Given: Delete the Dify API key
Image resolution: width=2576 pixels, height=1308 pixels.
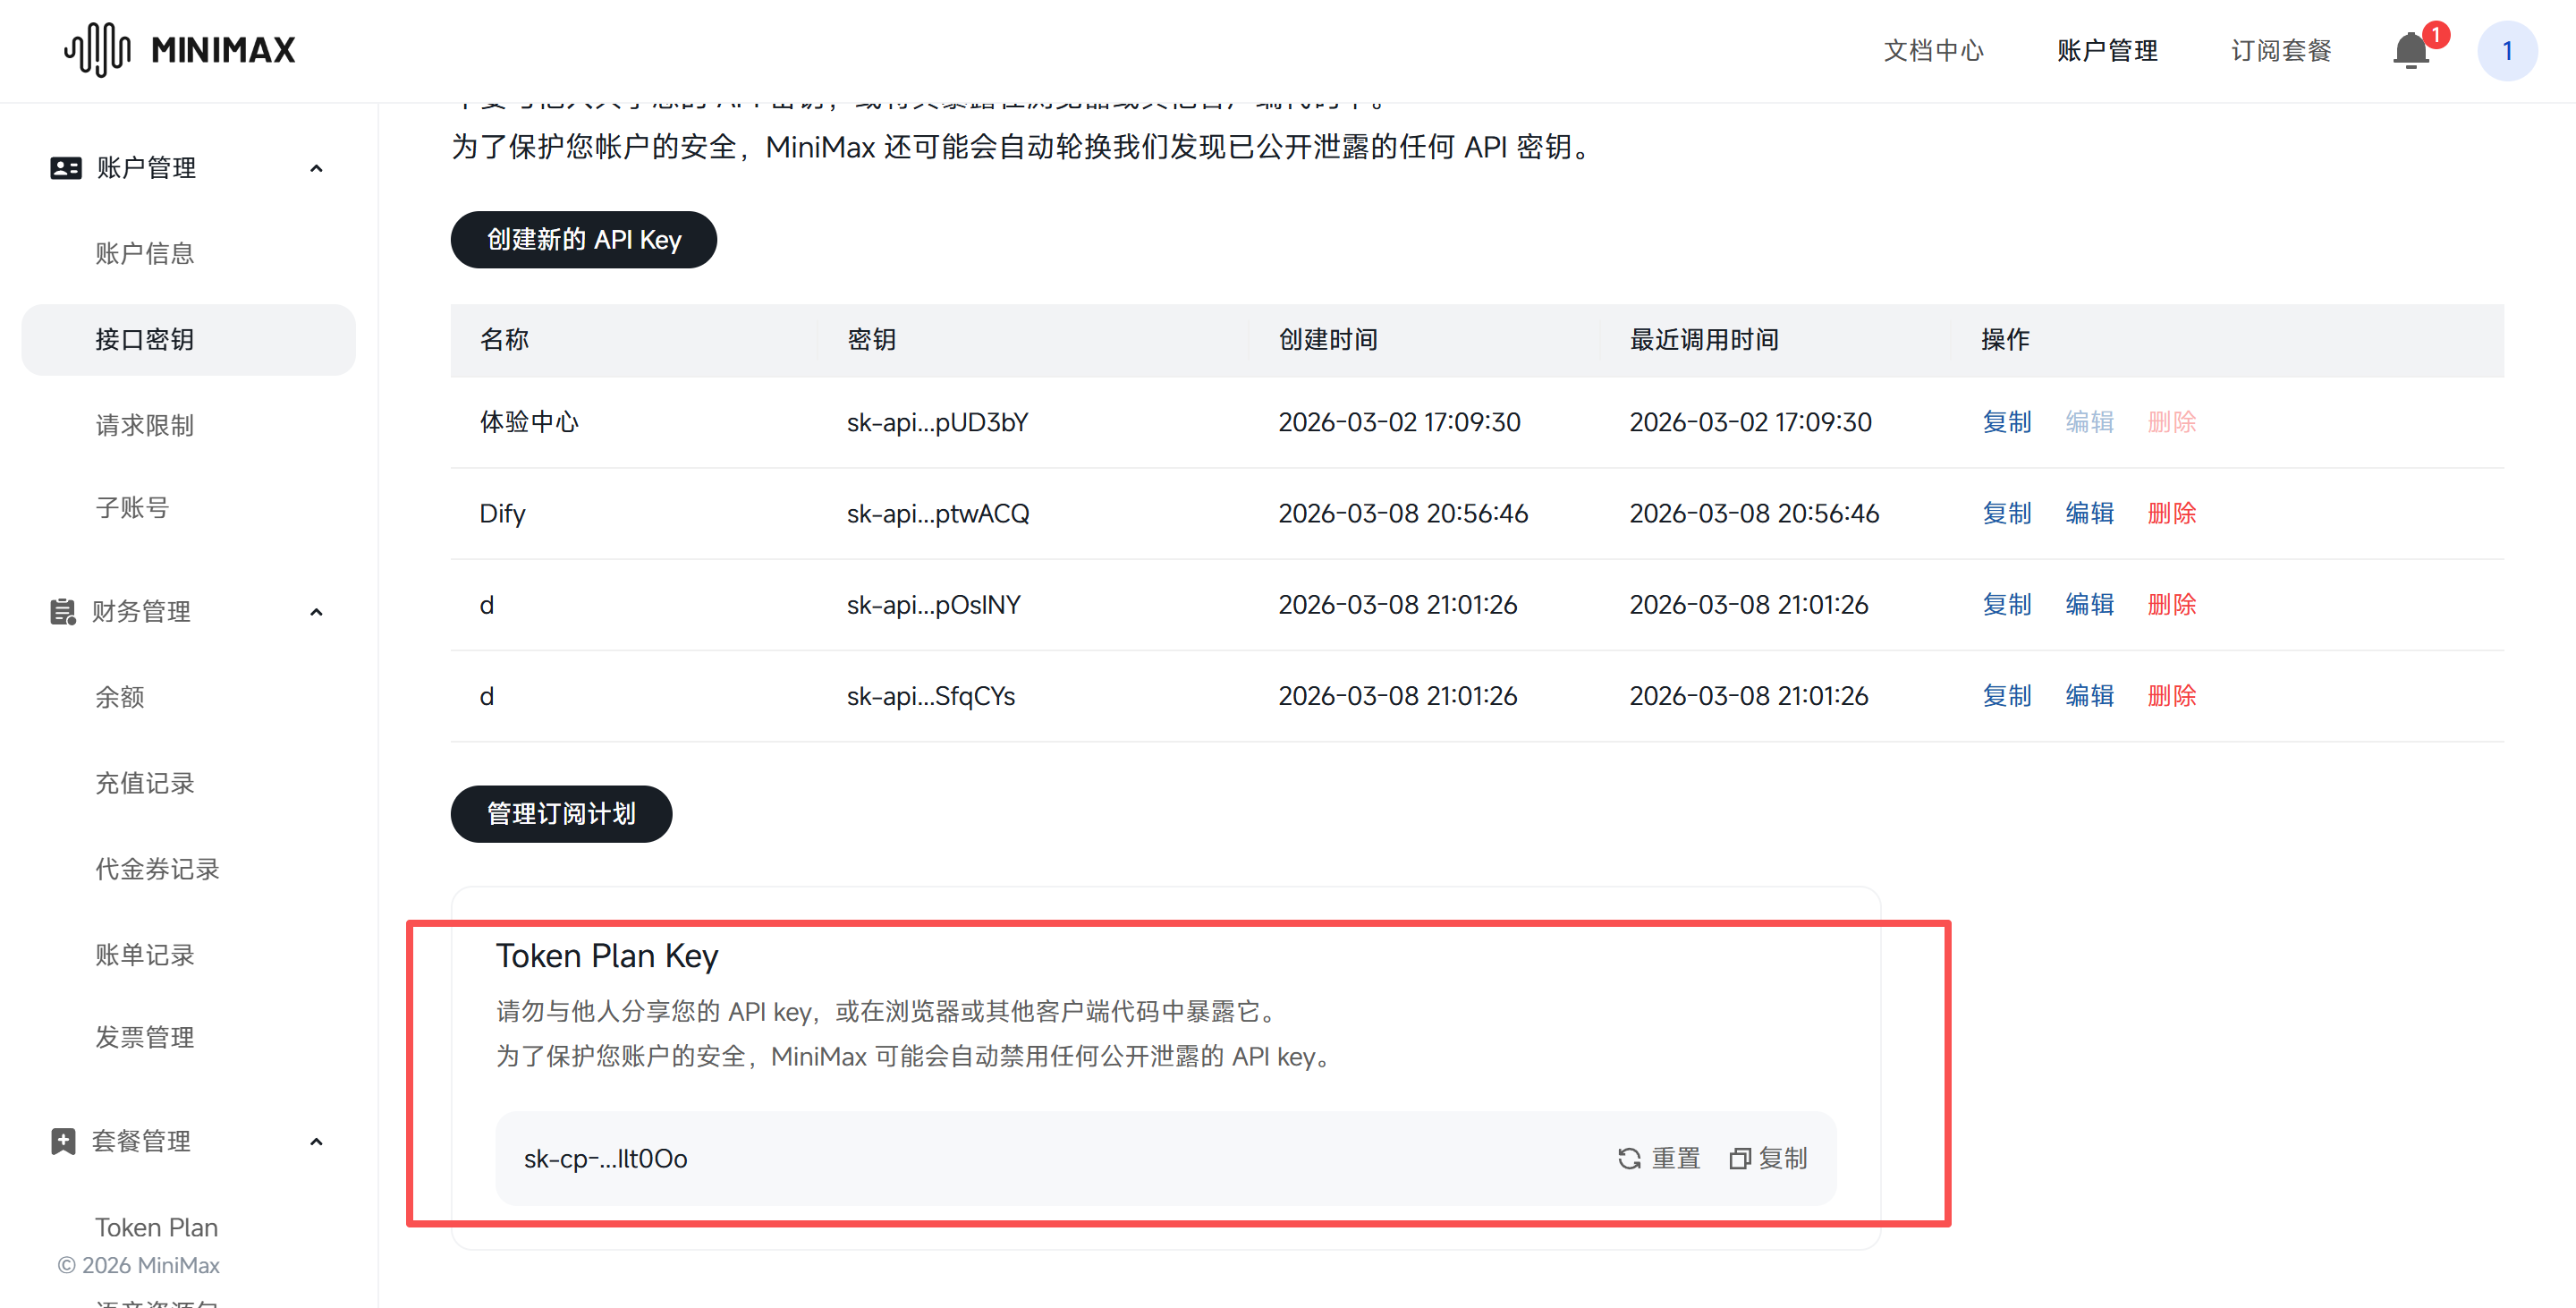Looking at the screenshot, I should 2171,513.
